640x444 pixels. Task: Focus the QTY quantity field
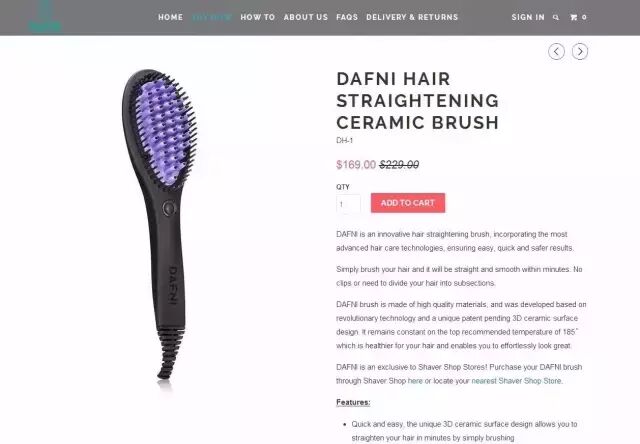(x=348, y=204)
